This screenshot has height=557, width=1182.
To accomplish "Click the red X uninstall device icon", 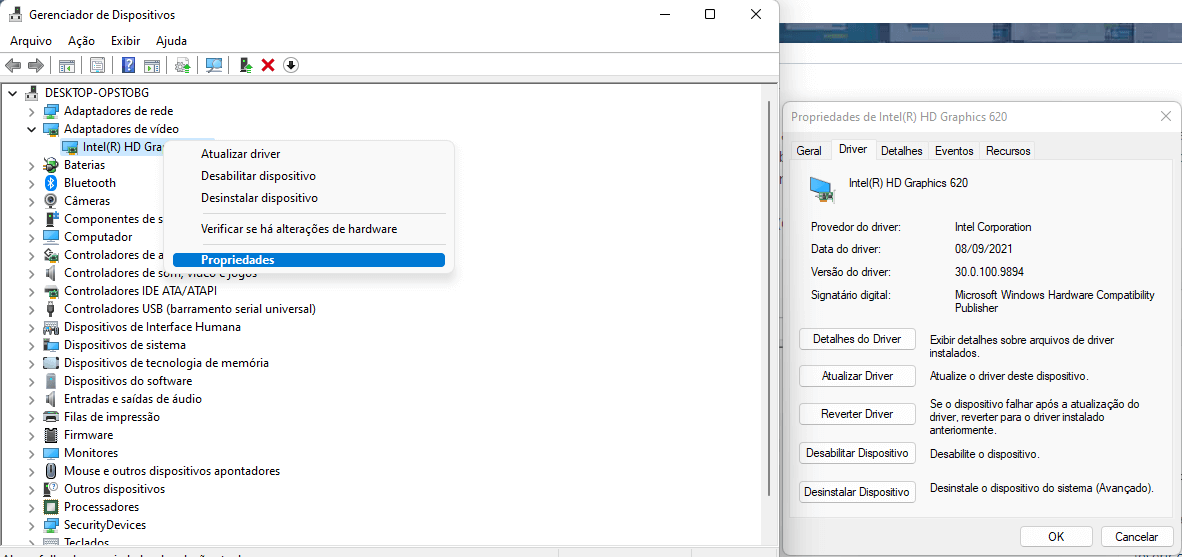I will point(268,66).
